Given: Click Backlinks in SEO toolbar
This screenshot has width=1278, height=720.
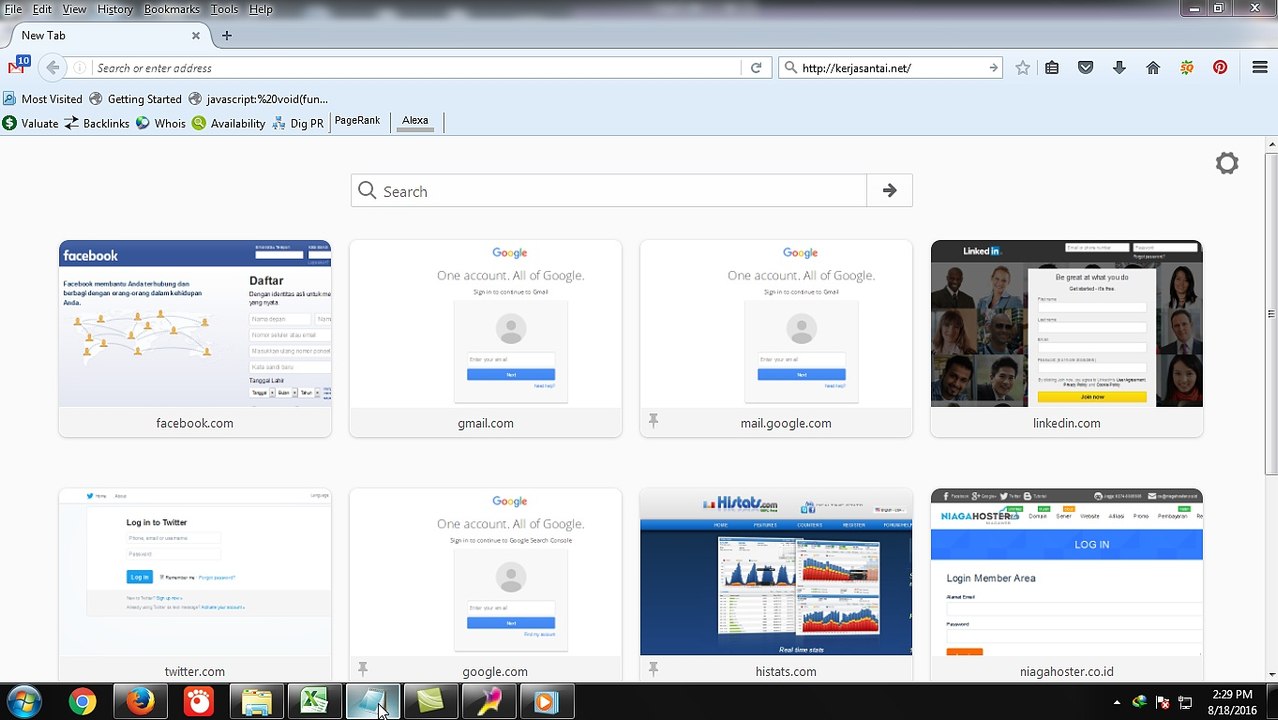Looking at the screenshot, I should [x=97, y=123].
